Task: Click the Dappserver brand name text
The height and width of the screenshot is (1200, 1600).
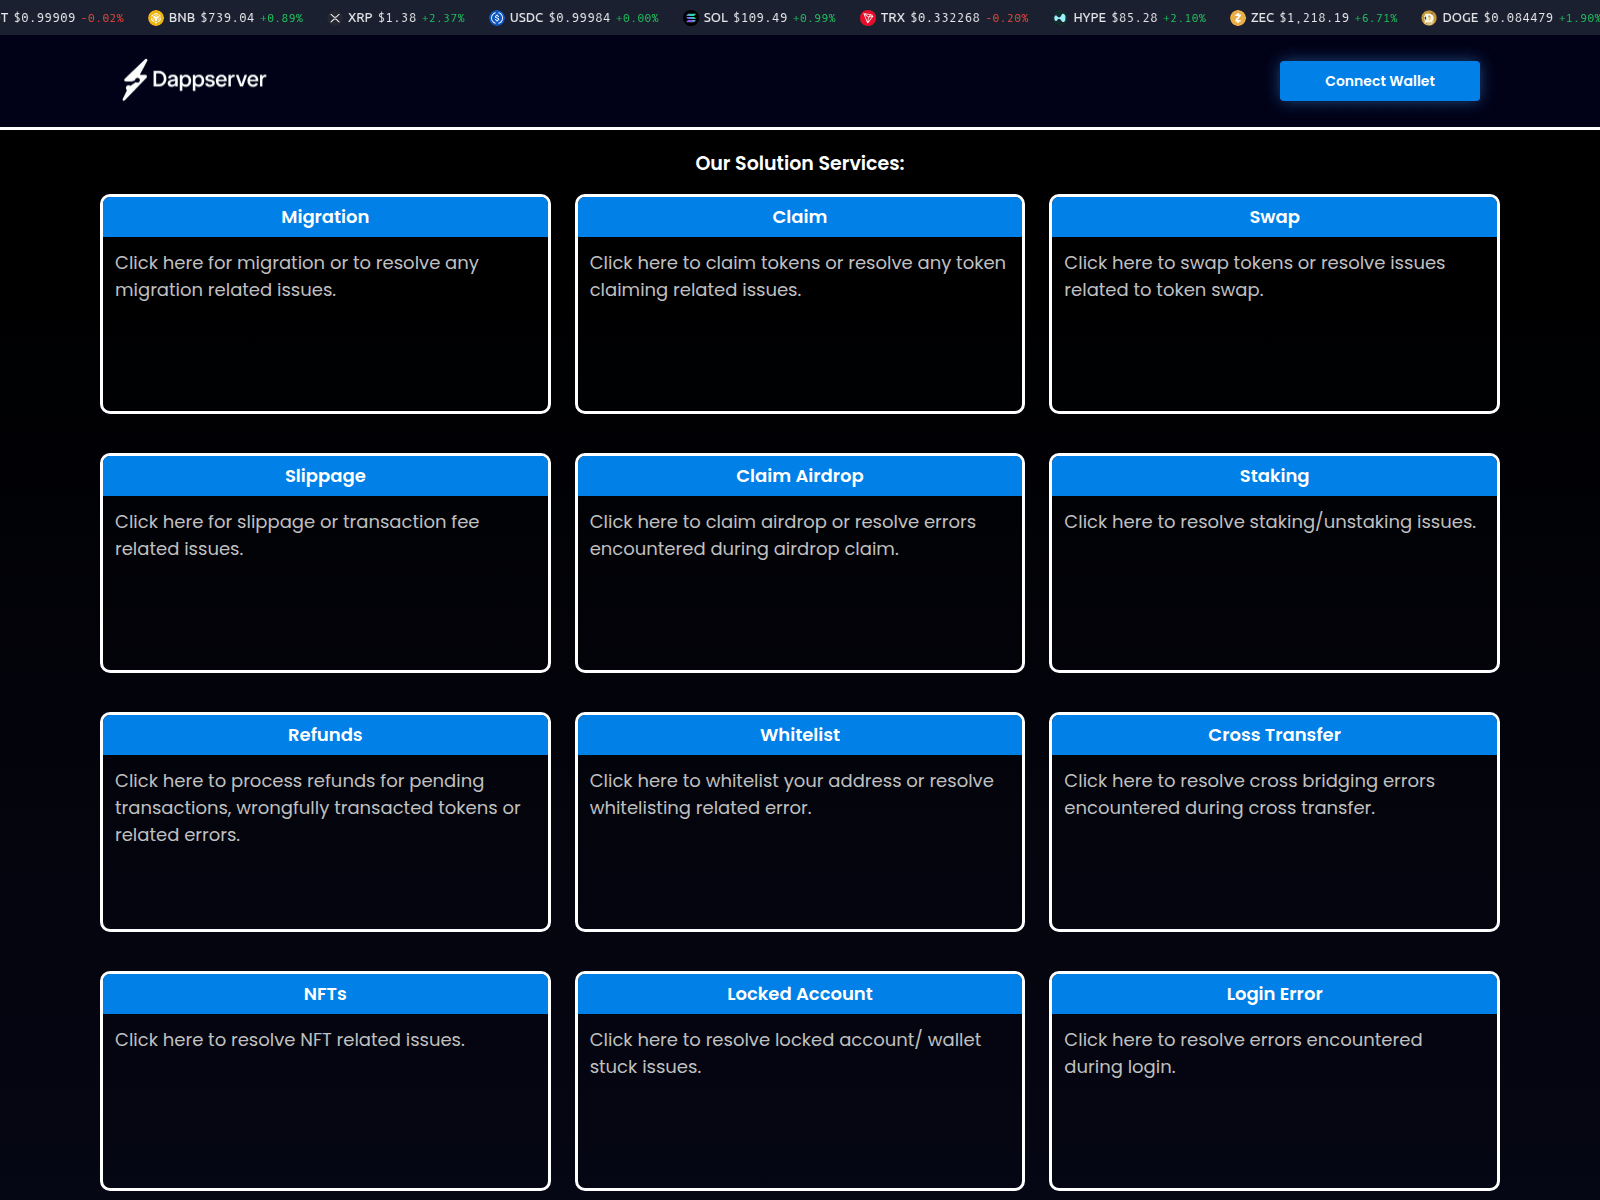Action: point(209,80)
